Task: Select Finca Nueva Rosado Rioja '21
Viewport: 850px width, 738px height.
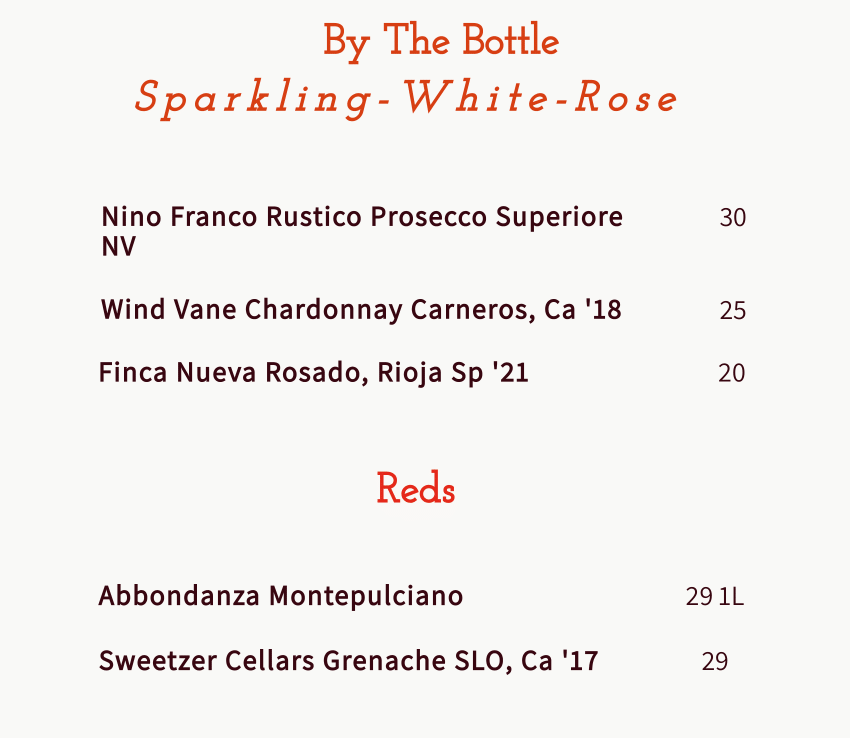Action: click(313, 374)
